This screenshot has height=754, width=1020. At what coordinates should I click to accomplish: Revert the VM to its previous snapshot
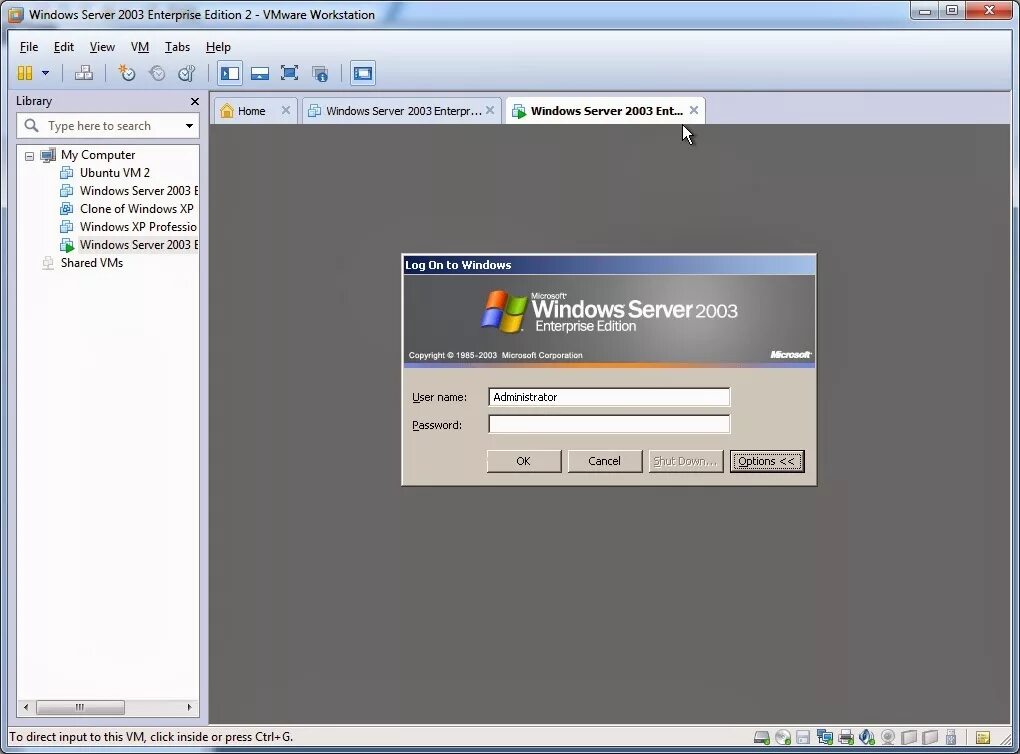pos(157,73)
